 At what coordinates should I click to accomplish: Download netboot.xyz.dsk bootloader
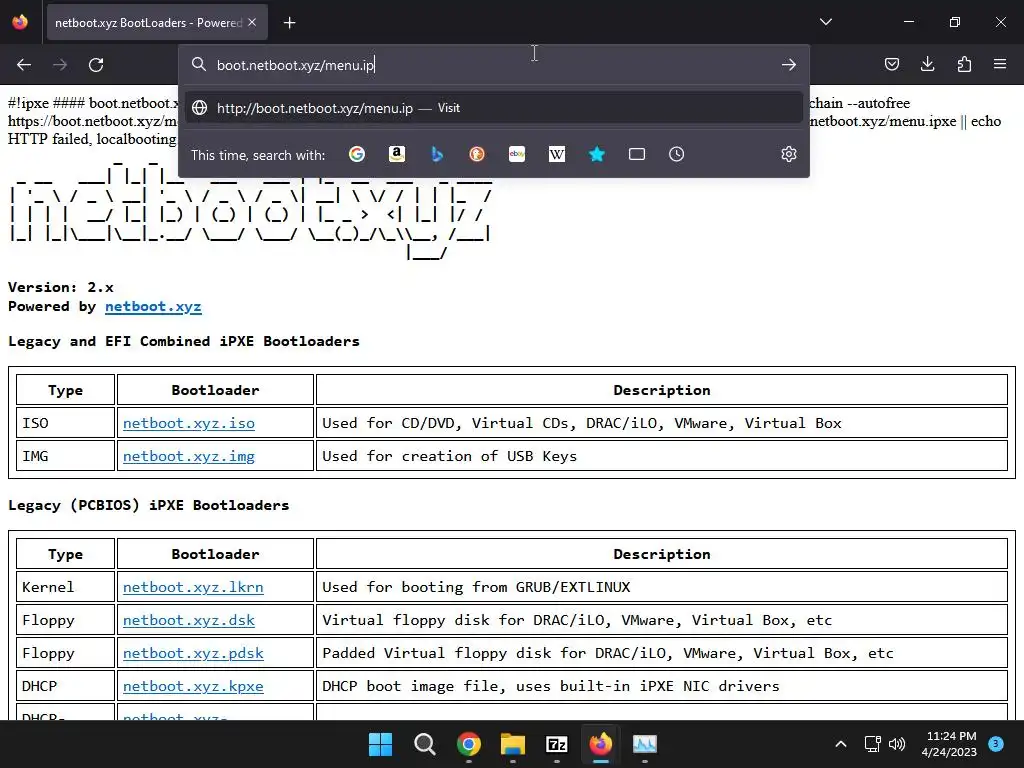(x=189, y=620)
